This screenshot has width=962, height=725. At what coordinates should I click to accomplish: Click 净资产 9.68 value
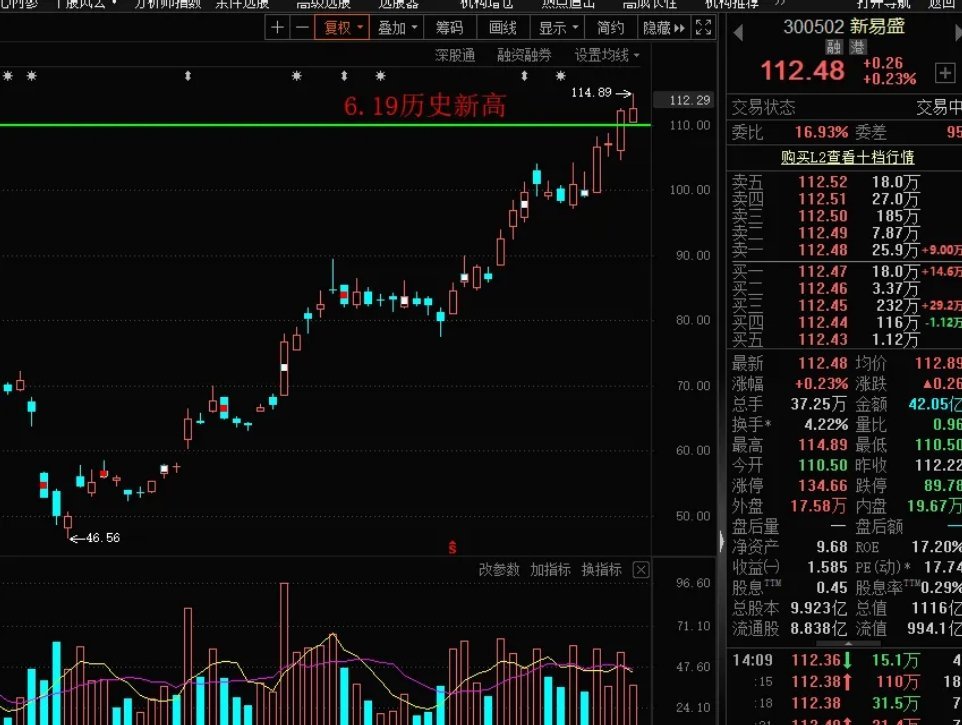pyautogui.click(x=832, y=547)
